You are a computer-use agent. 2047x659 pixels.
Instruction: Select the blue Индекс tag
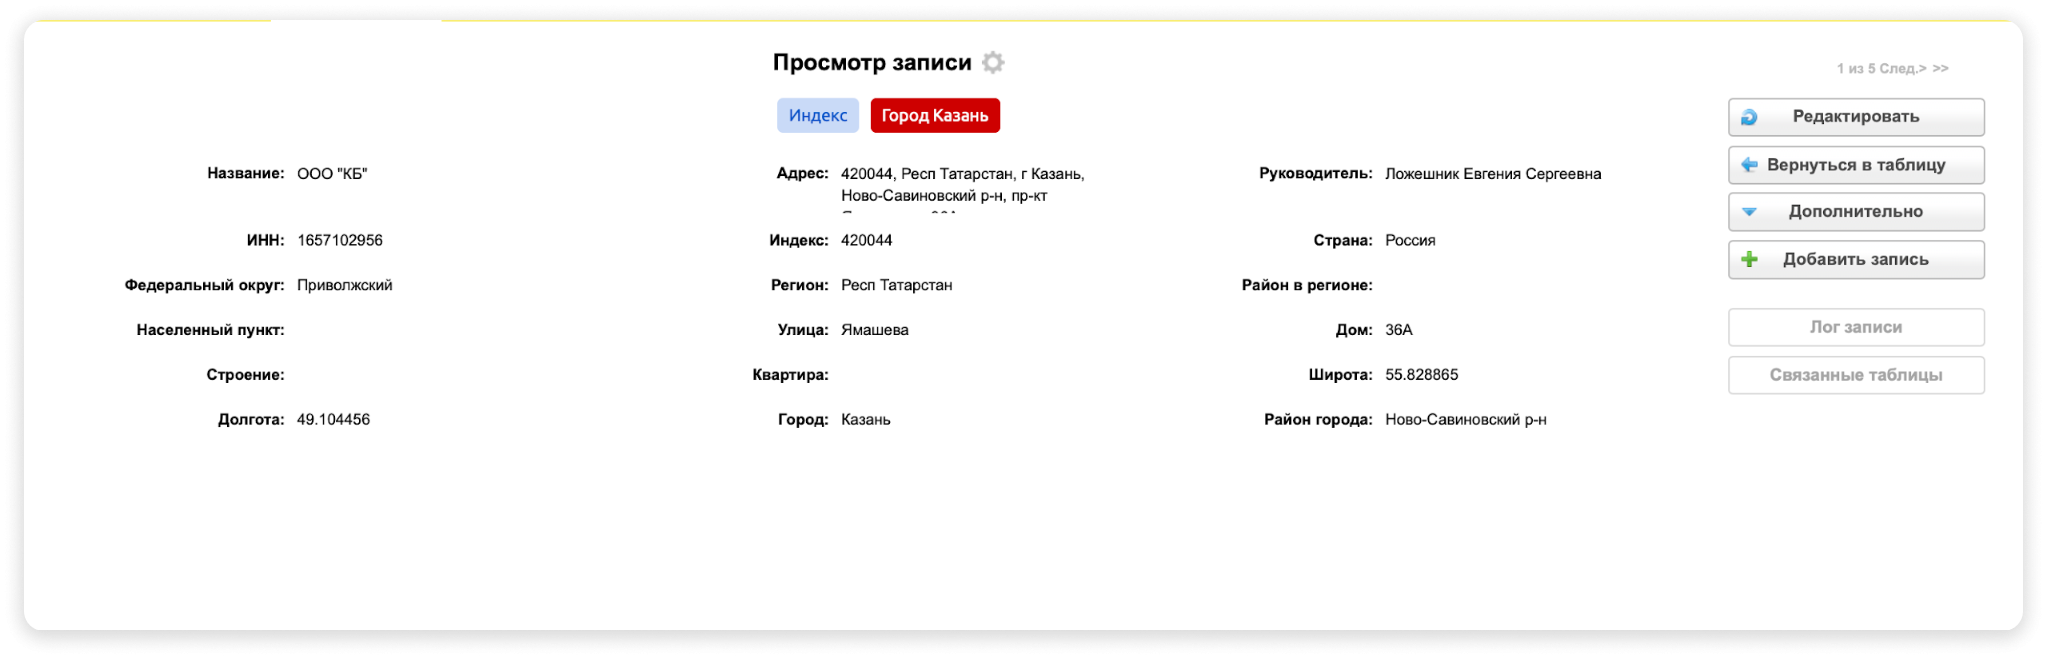click(x=817, y=116)
